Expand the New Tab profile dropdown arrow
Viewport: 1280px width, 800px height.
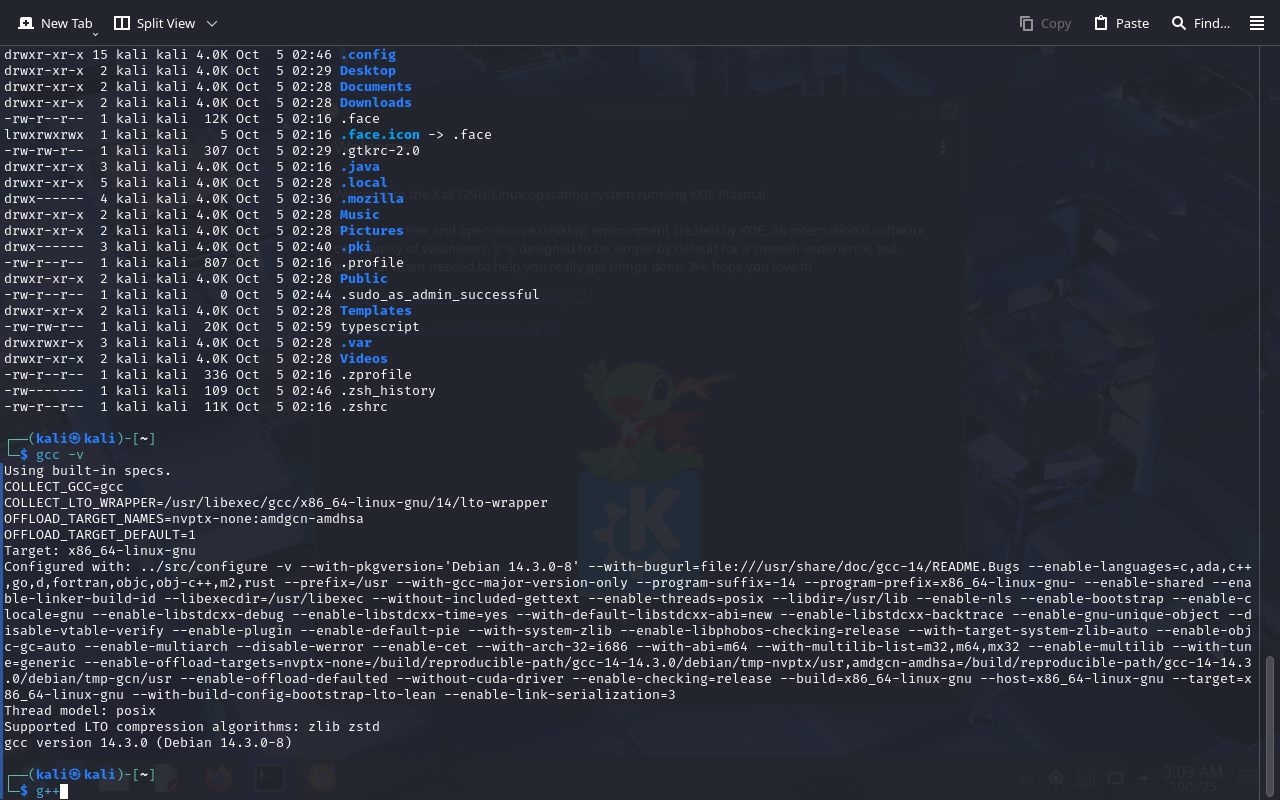tap(95, 33)
